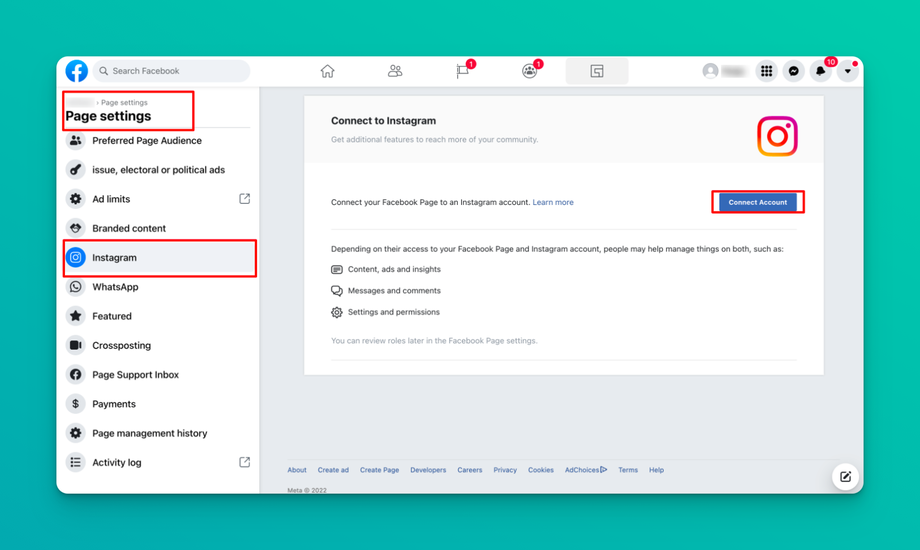Click the new message compose icon
The width and height of the screenshot is (920, 550).
click(845, 477)
